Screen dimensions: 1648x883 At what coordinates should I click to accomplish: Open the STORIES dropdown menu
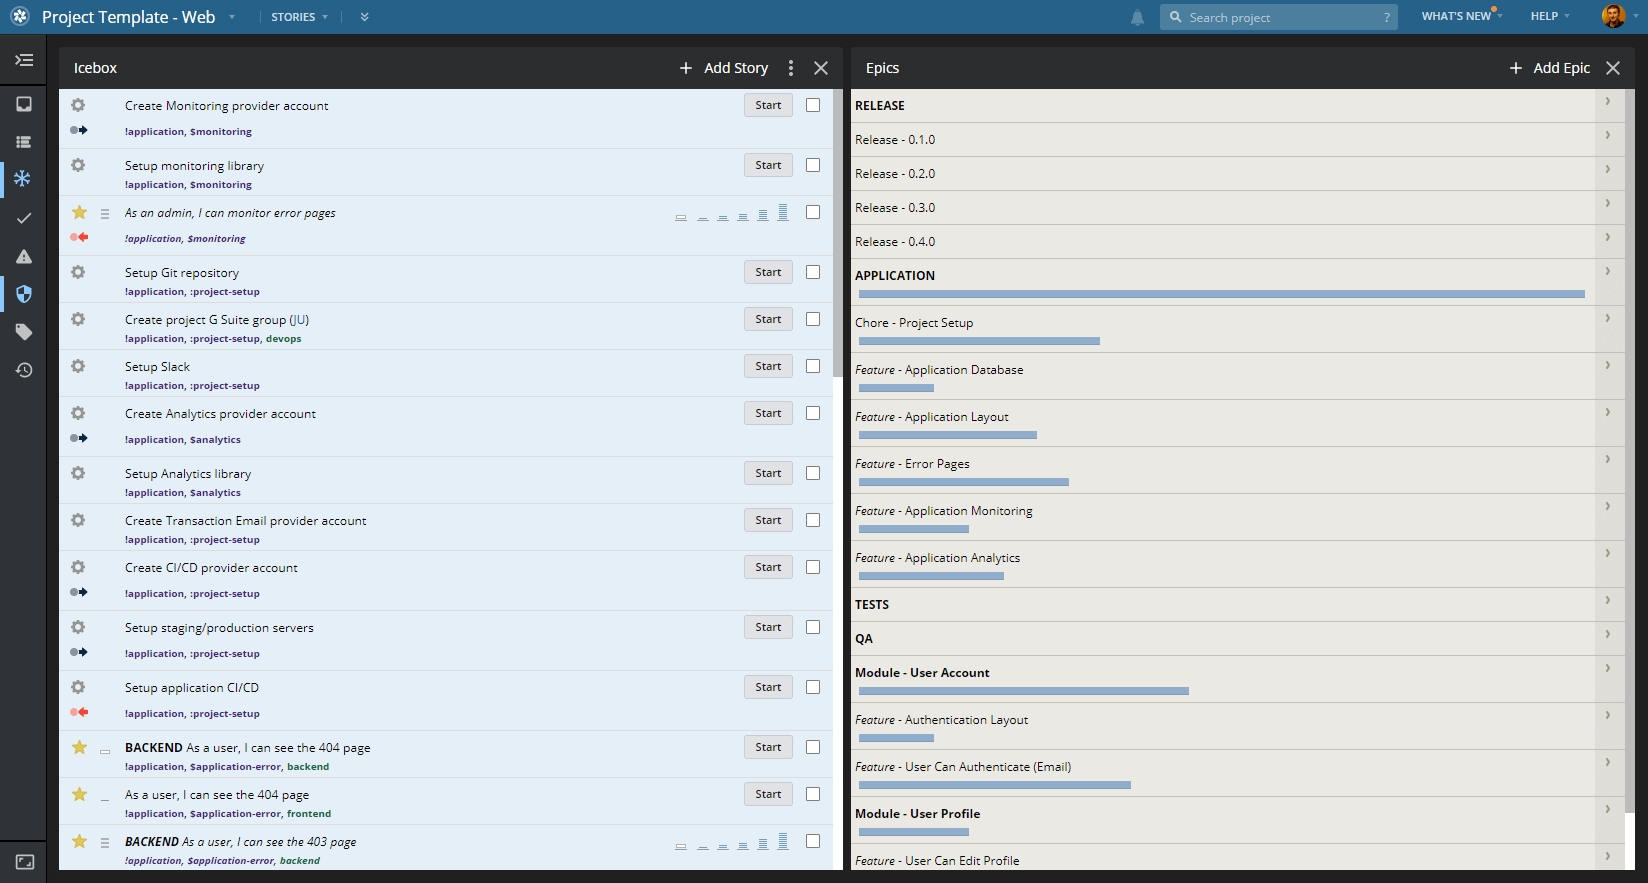tap(299, 17)
